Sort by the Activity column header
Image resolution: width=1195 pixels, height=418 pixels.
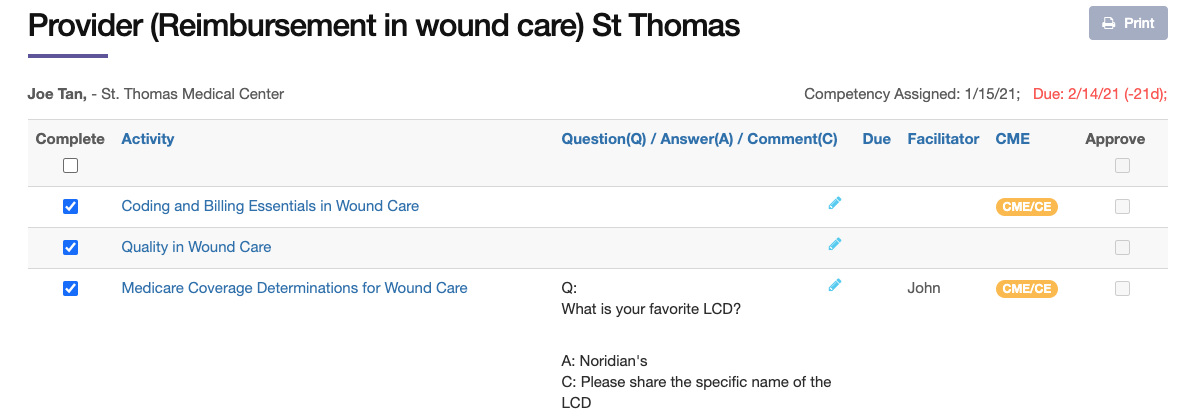tap(148, 139)
